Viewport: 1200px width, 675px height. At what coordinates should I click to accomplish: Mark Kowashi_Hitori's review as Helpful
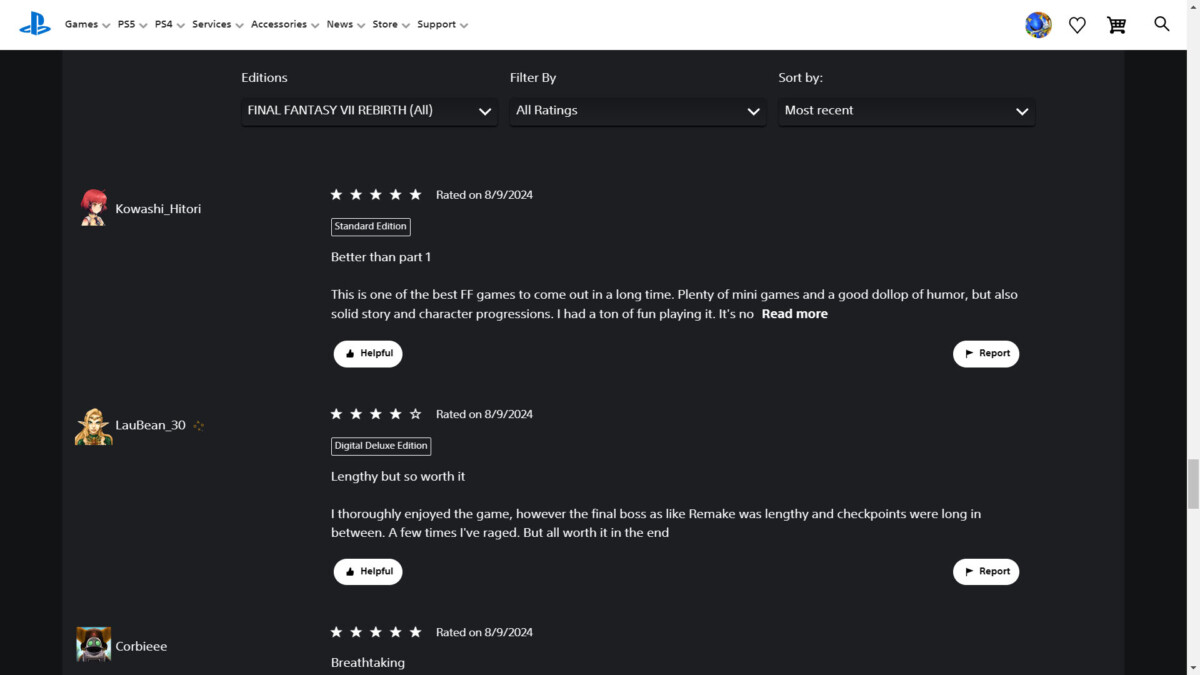tap(368, 354)
